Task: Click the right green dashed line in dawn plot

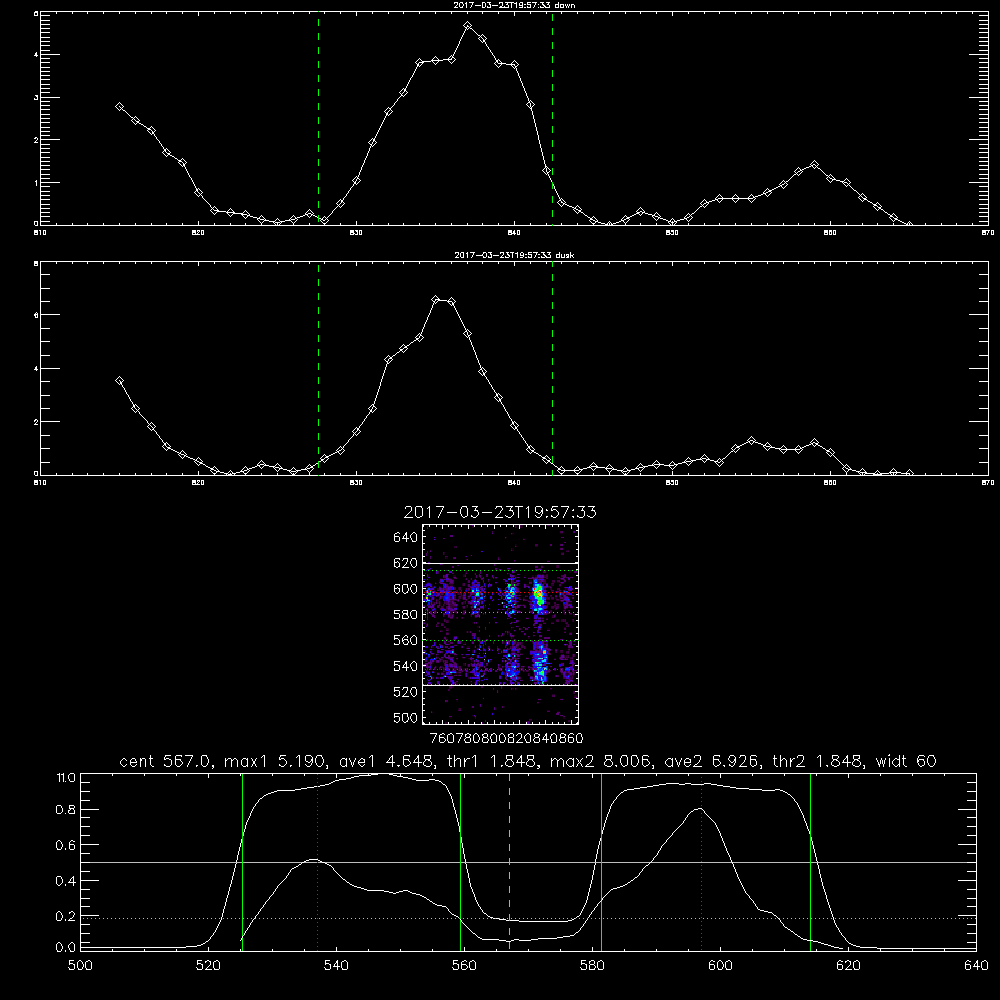Action: point(552,118)
